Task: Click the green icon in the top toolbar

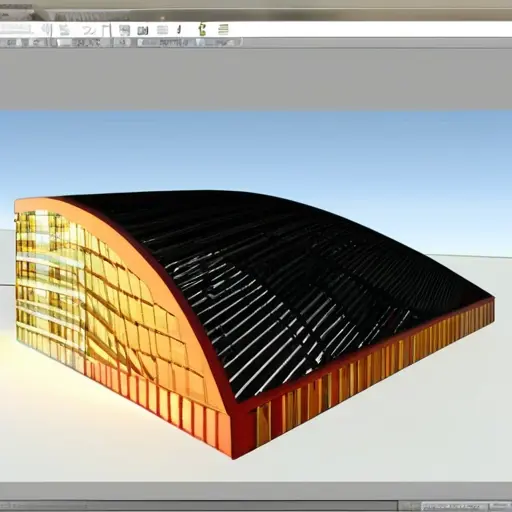Action: (202, 29)
